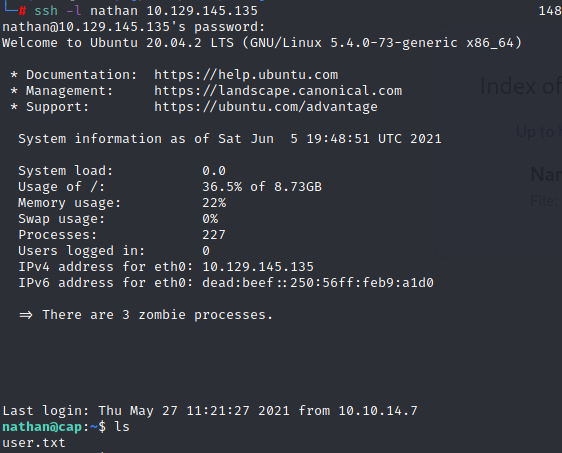The height and width of the screenshot is (453, 562).
Task: Click the user.txt file name output
Action: [x=34, y=443]
